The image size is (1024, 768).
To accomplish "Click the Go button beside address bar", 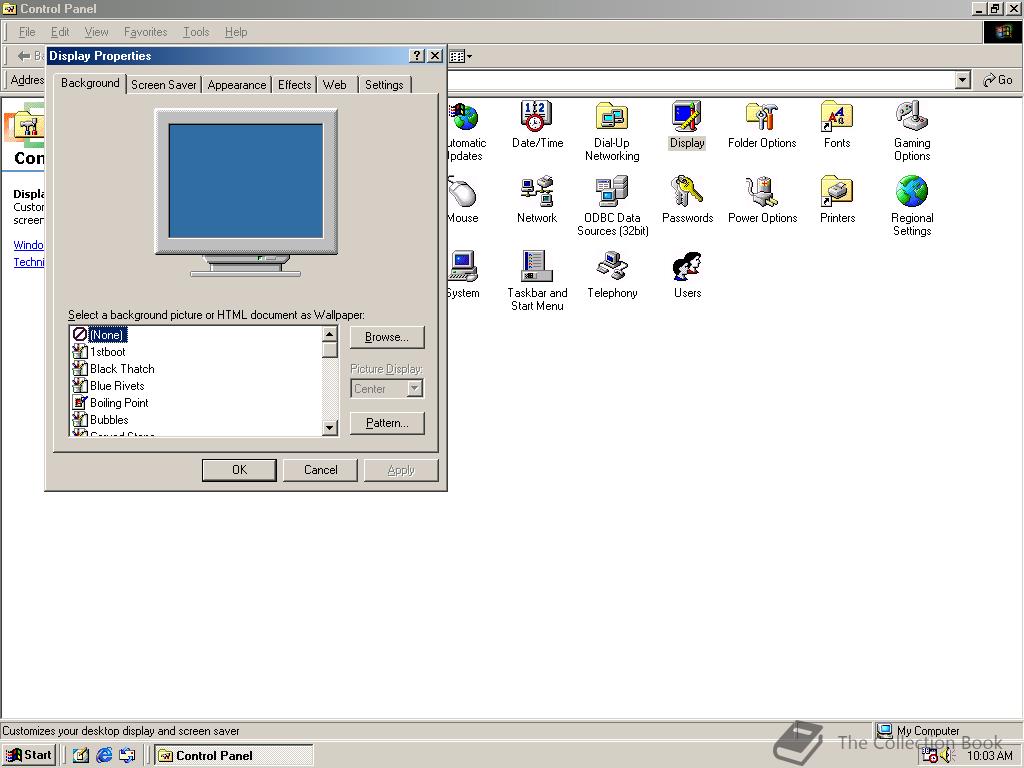I will pos(998,80).
